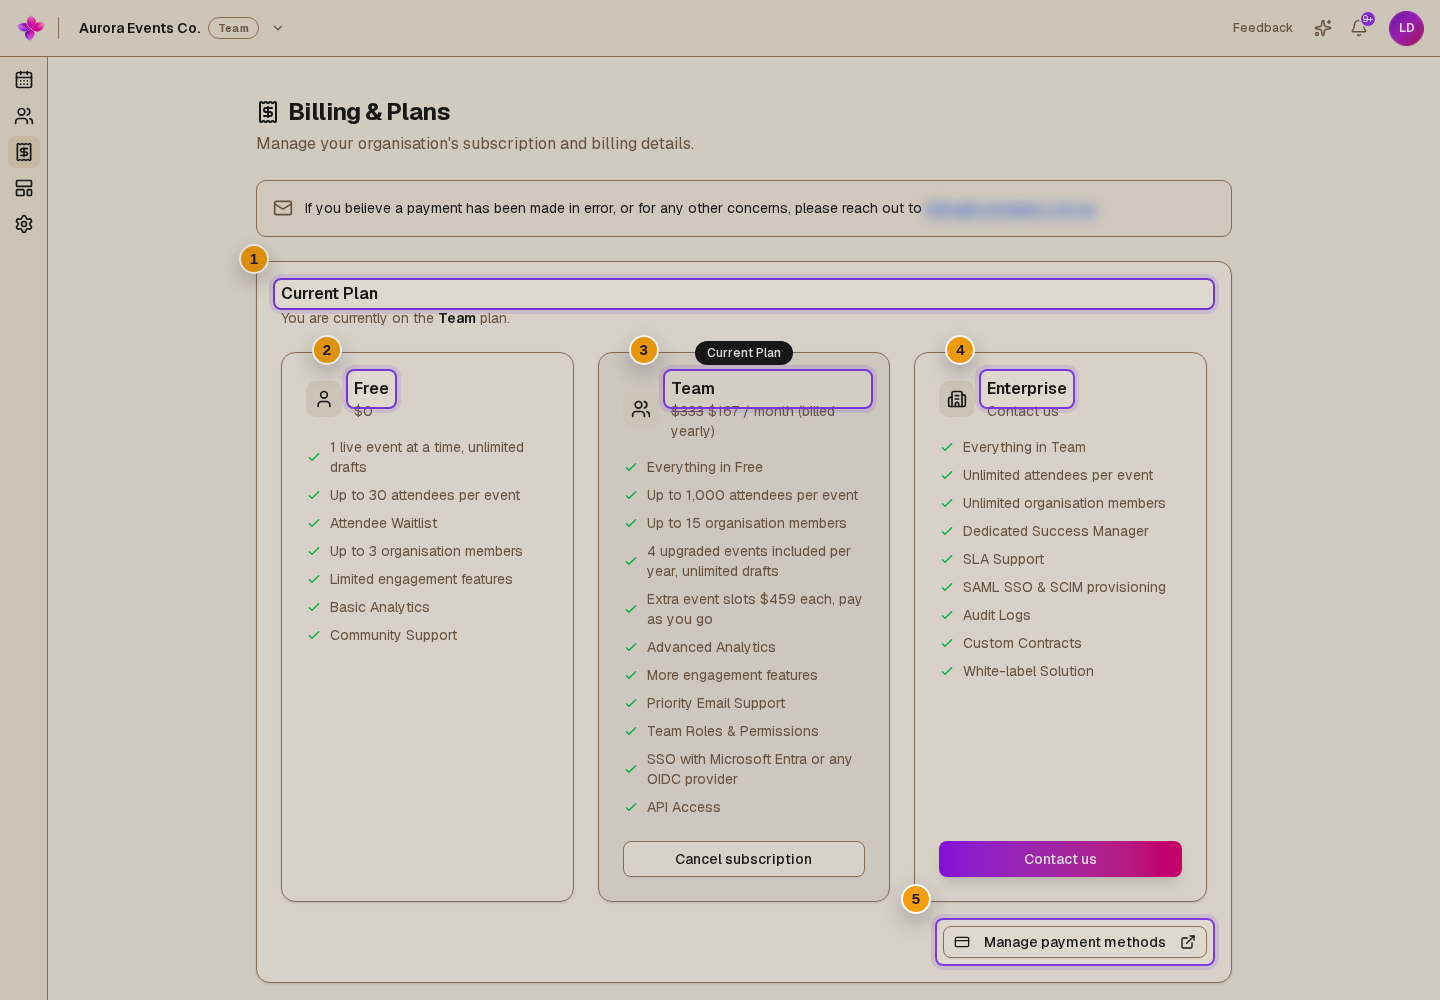Screen dimensions: 1440x1000
Task: Click the envelope icon in the notice banner
Action: pyautogui.click(x=283, y=208)
